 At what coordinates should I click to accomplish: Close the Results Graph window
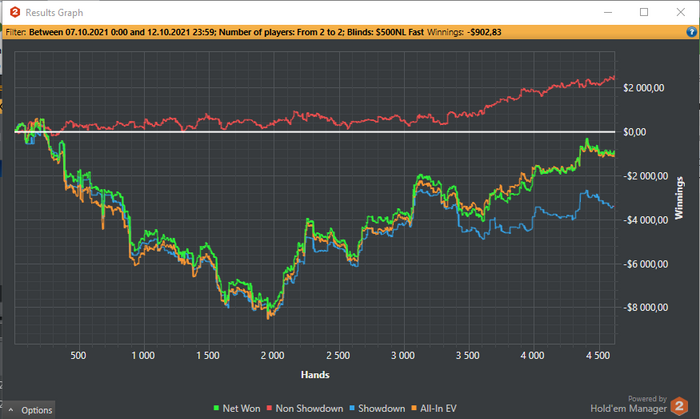tap(680, 12)
